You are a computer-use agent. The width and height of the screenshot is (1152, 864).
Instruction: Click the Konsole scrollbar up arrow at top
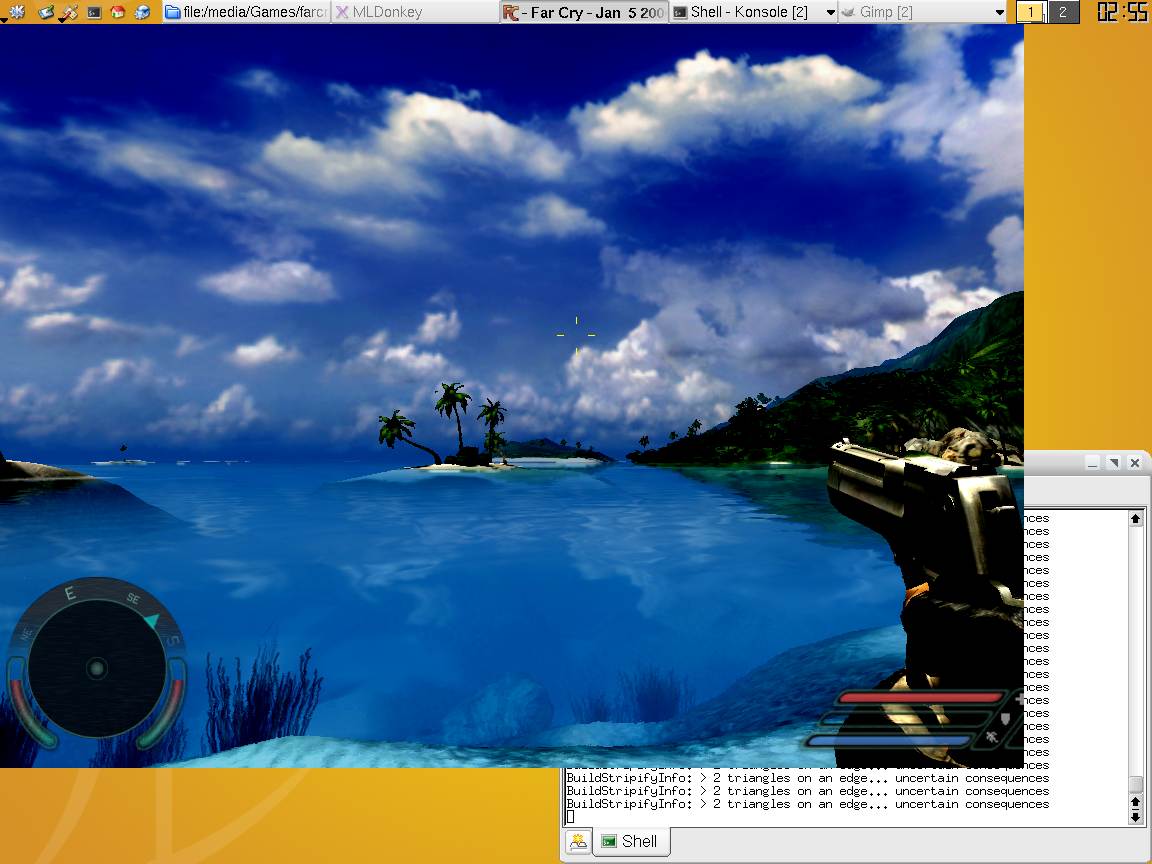[x=1135, y=519]
